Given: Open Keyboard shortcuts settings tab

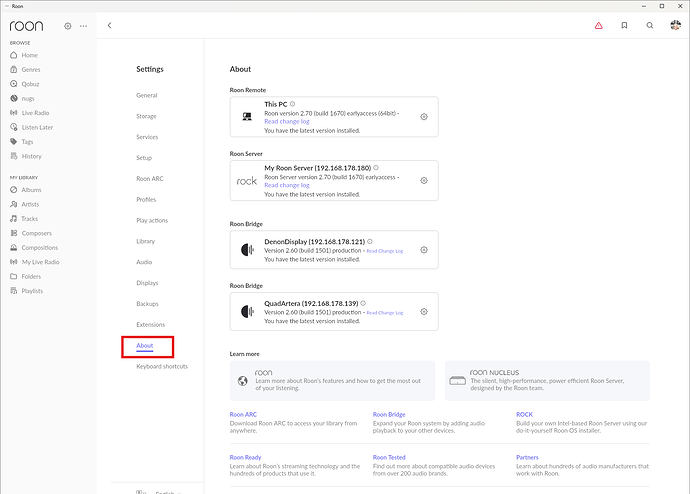Looking at the screenshot, I should point(162,366).
